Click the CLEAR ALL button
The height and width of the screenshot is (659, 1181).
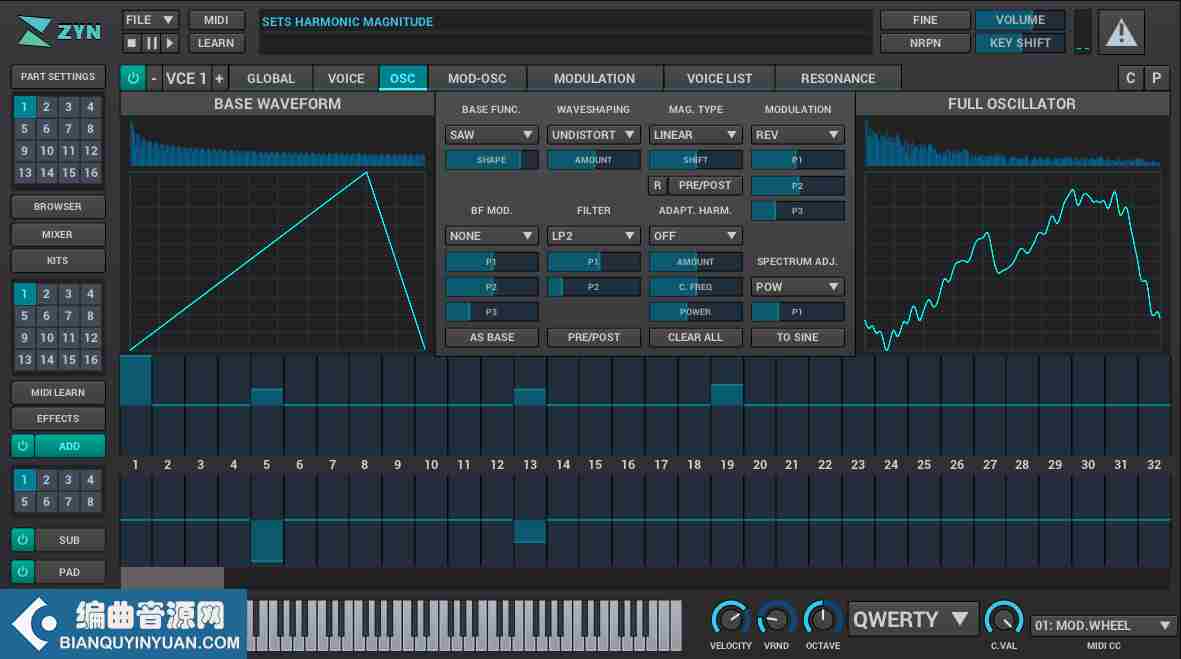(695, 337)
